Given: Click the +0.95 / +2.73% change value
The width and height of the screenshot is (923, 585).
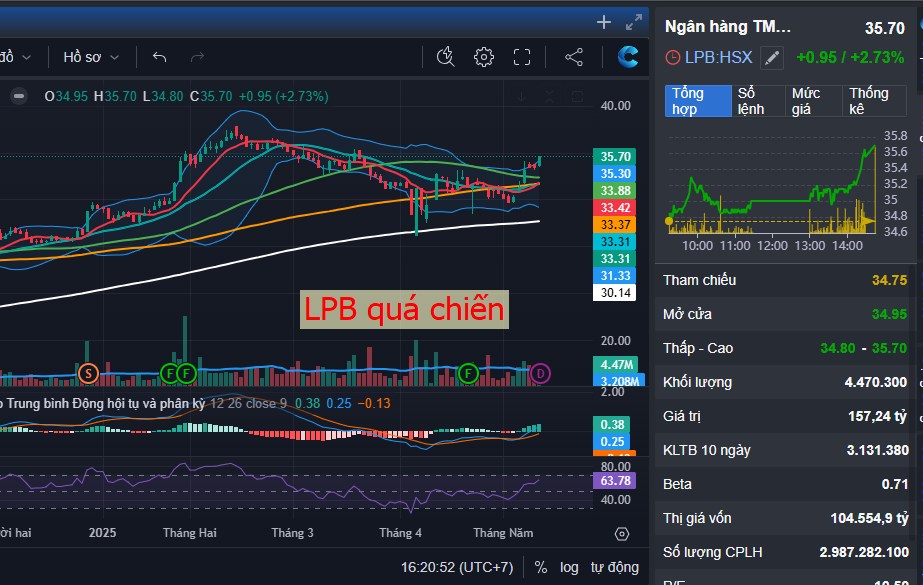Looking at the screenshot, I should 849,57.
